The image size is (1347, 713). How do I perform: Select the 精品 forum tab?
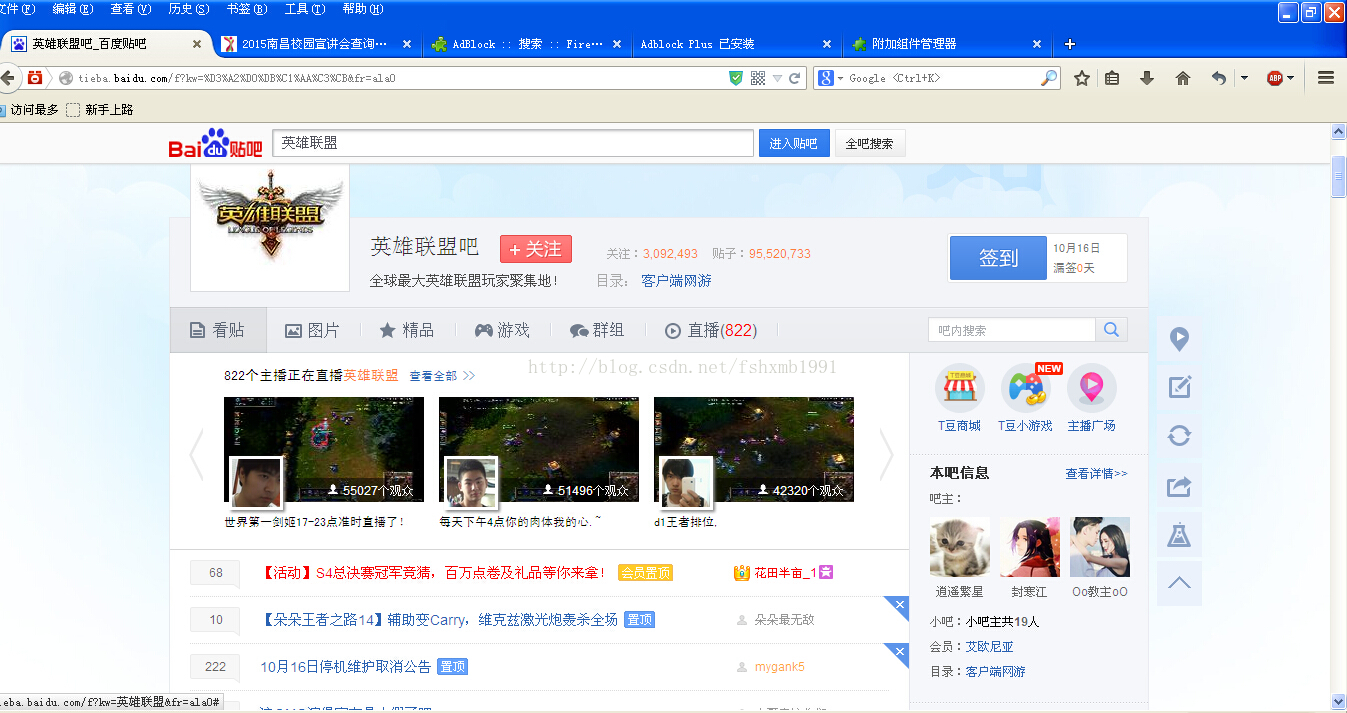pyautogui.click(x=406, y=330)
